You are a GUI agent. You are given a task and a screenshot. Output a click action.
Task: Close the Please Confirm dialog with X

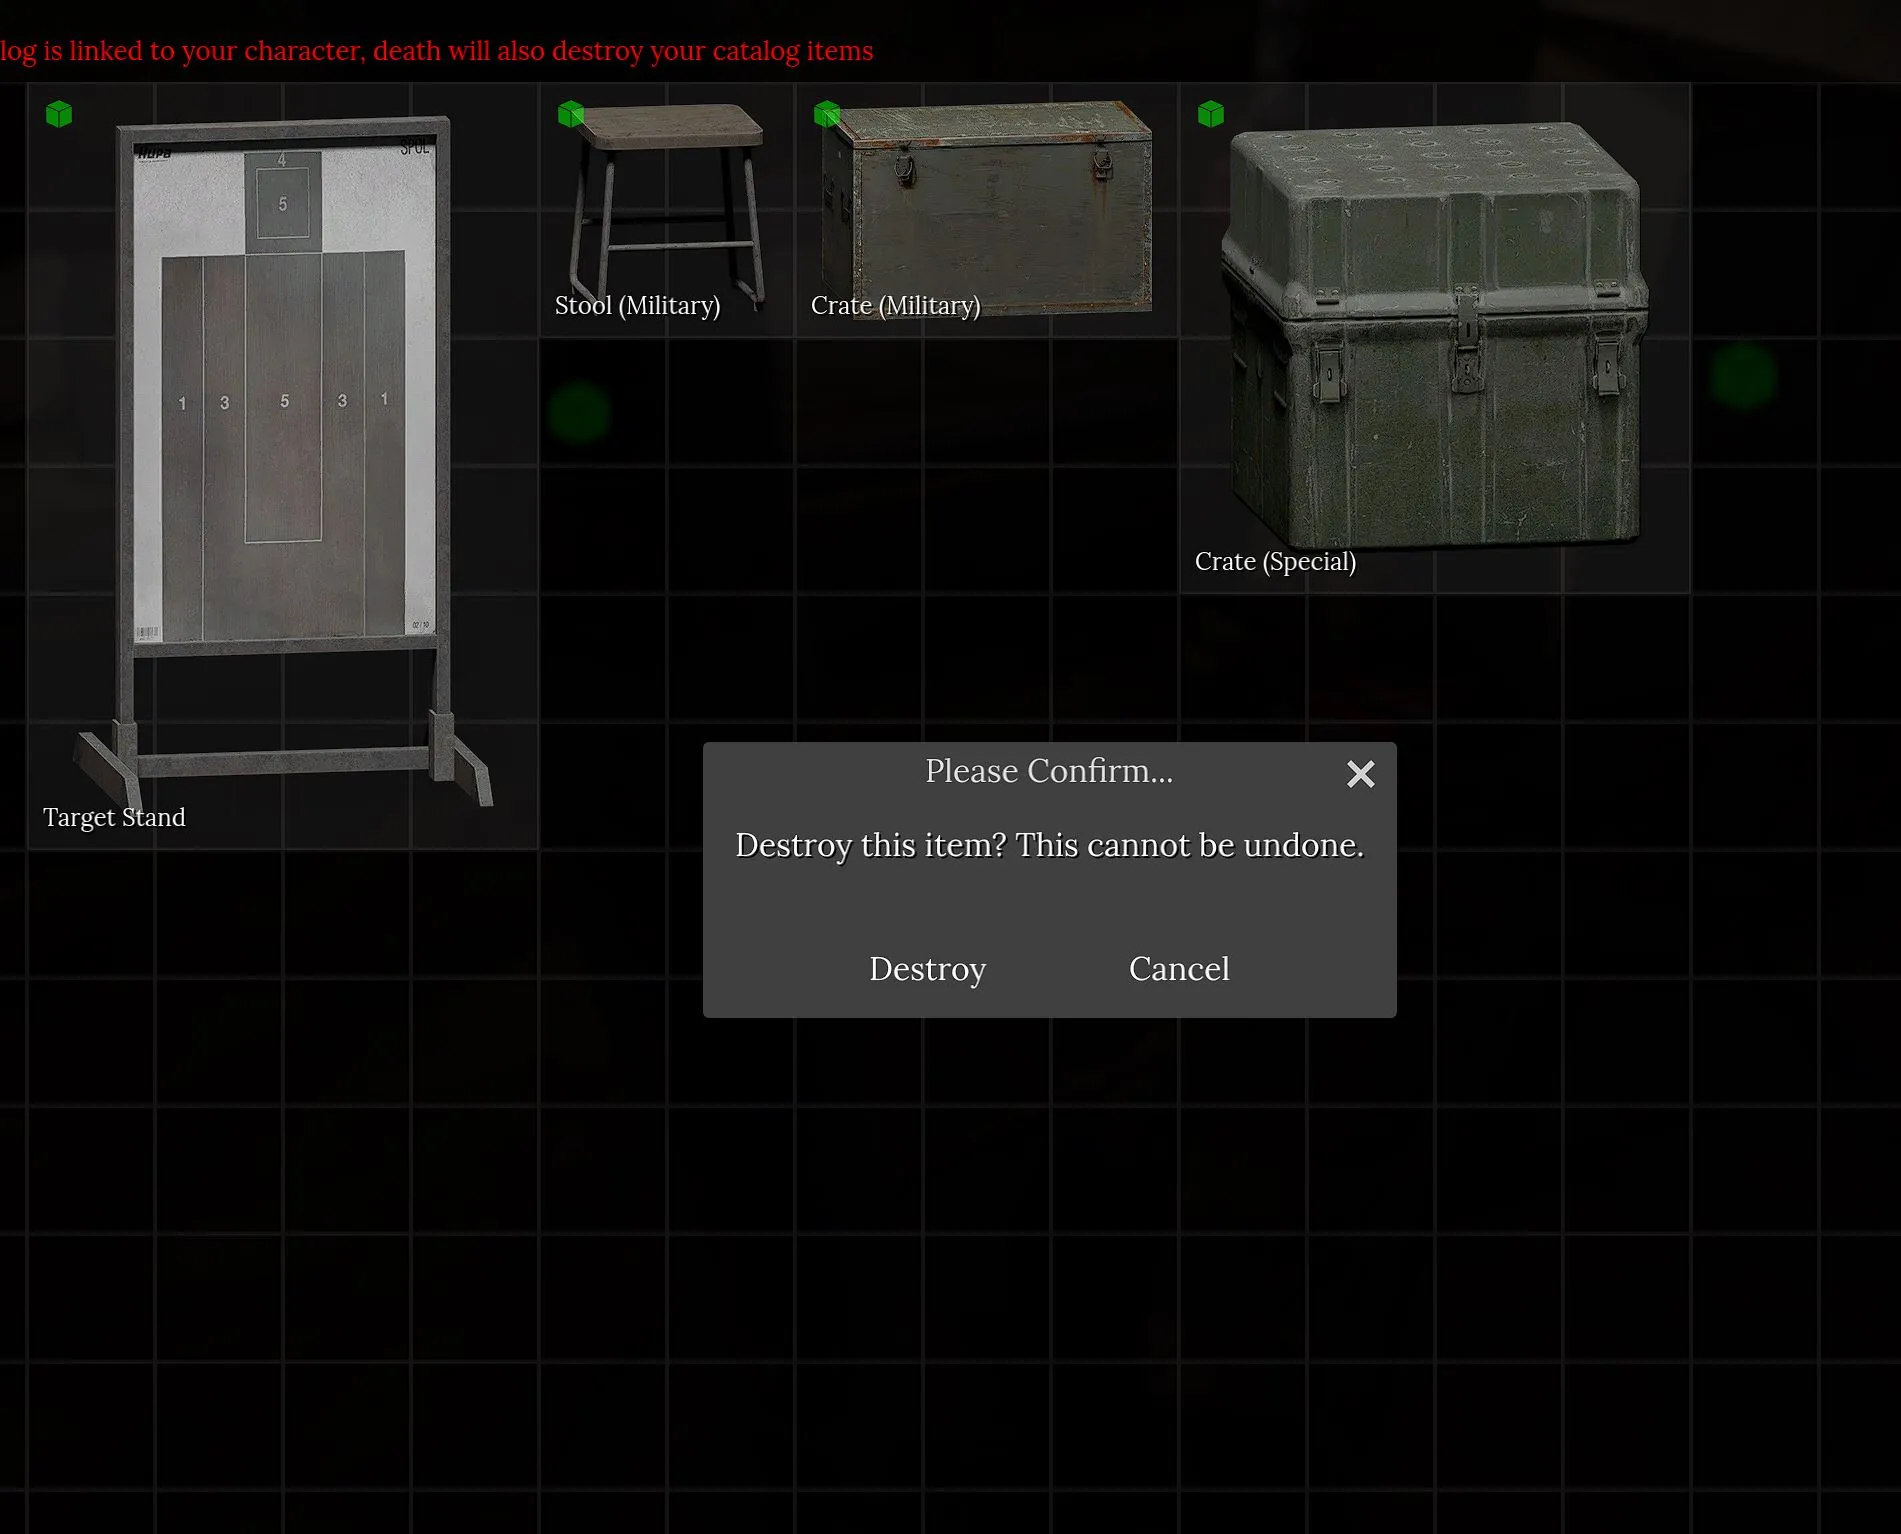click(1360, 774)
